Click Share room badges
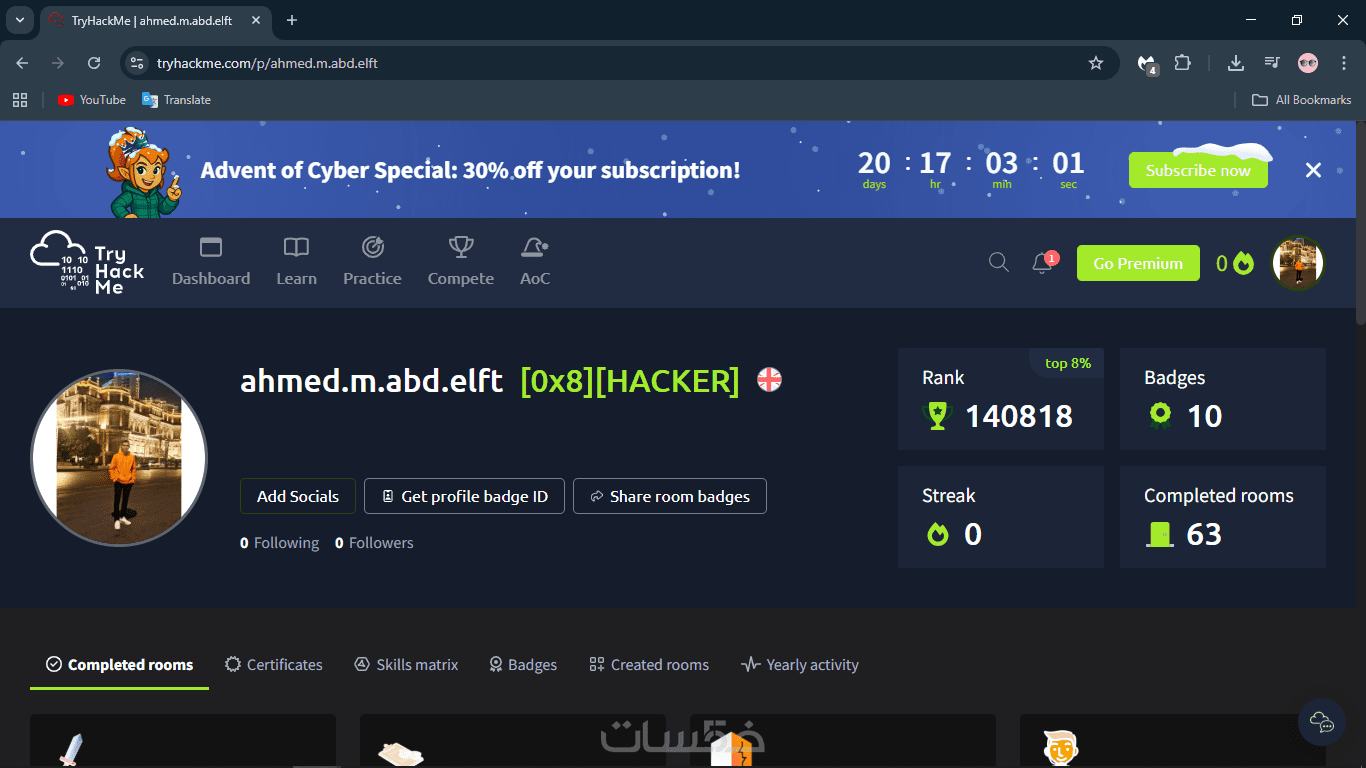Screen dimensions: 1366x768 [670, 496]
